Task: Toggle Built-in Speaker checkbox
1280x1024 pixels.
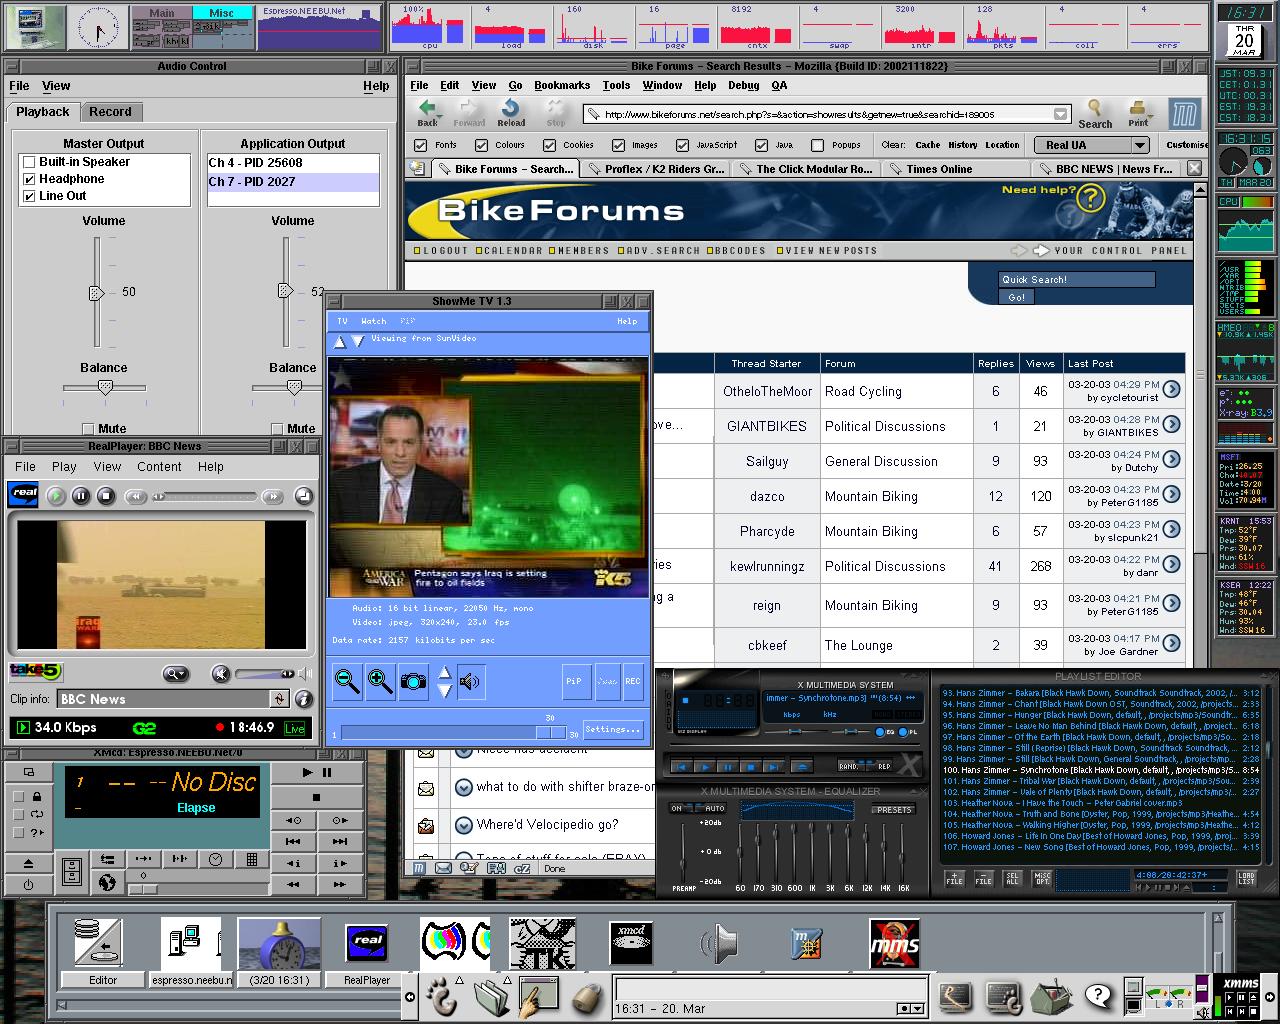Action: (x=29, y=162)
